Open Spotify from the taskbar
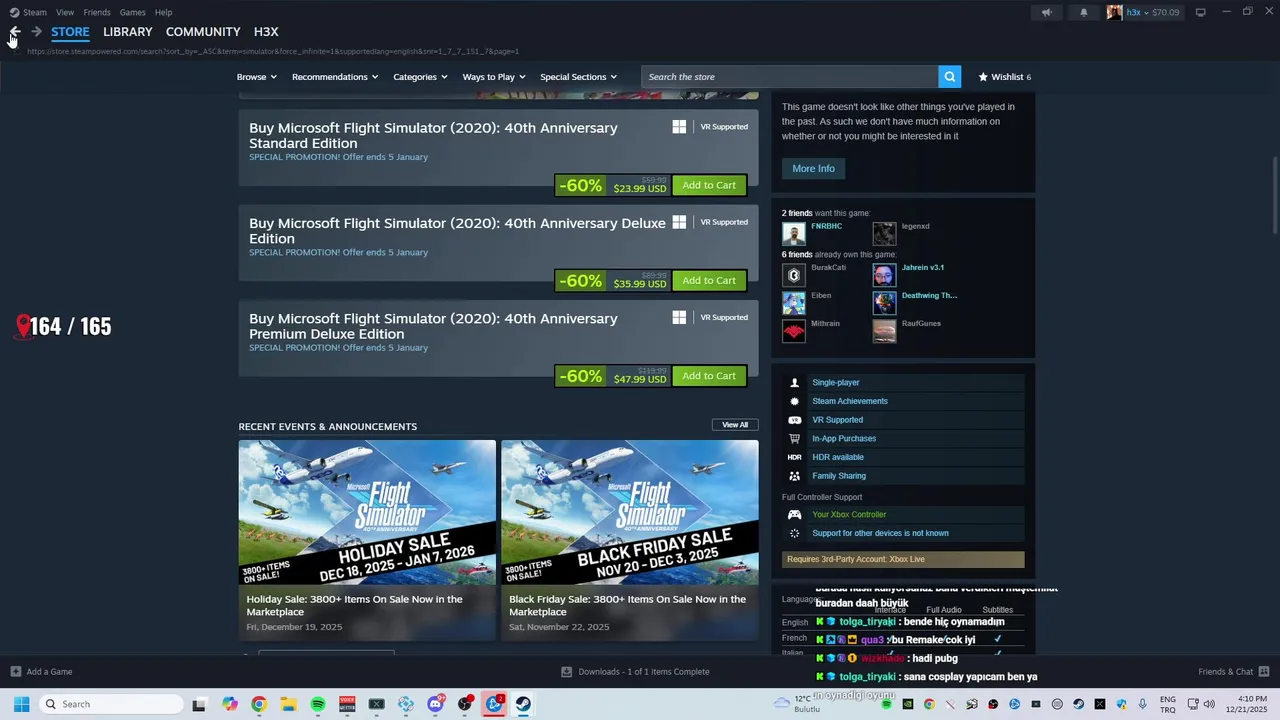Image resolution: width=1280 pixels, height=720 pixels. tap(318, 704)
